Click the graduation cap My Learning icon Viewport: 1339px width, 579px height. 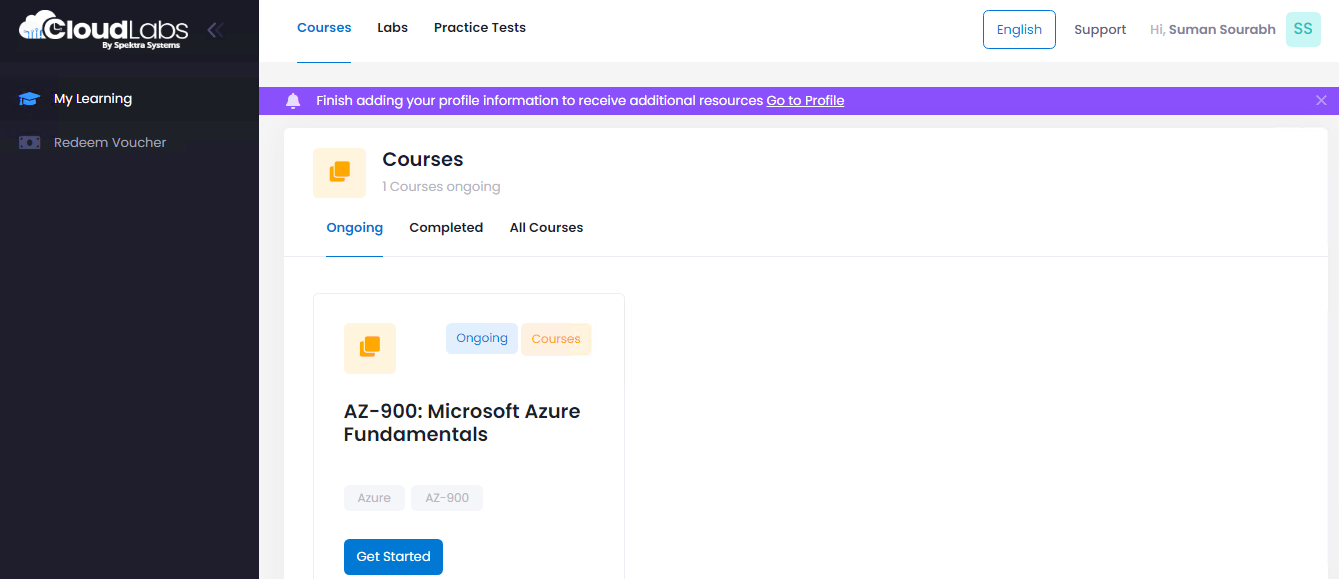29,99
